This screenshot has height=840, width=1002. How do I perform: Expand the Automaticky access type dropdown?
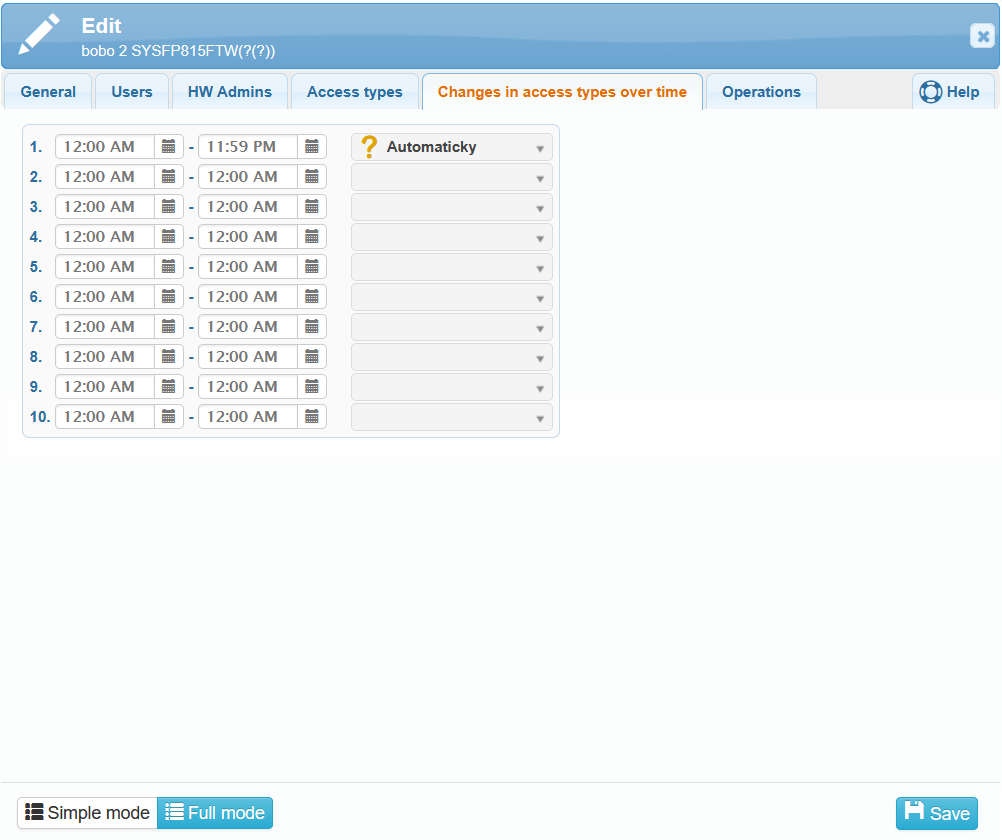(x=452, y=147)
